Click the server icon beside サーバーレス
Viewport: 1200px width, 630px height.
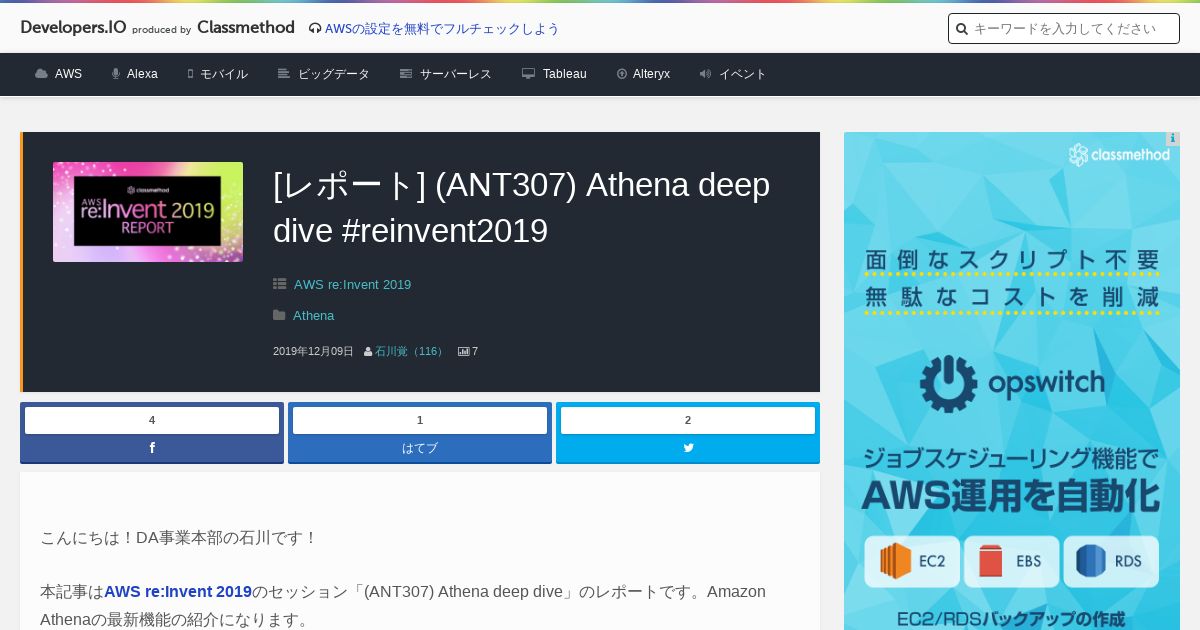[406, 74]
